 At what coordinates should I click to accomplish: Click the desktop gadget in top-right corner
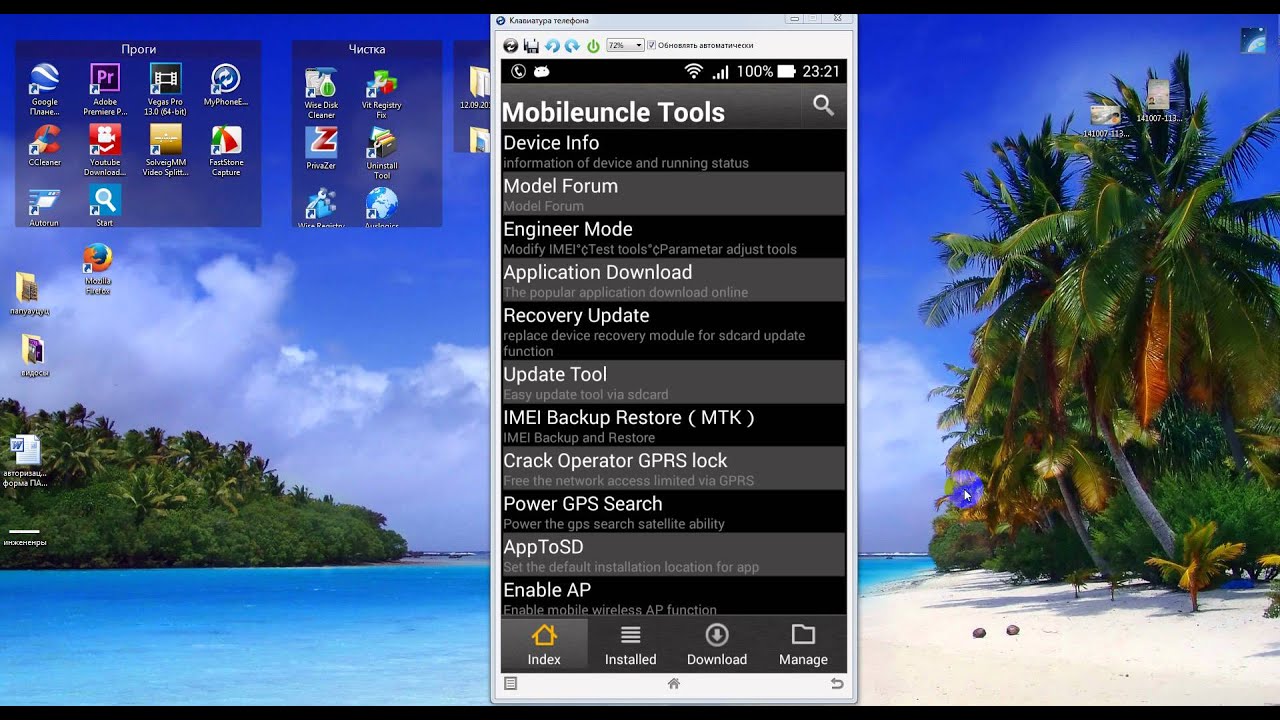(x=1253, y=41)
